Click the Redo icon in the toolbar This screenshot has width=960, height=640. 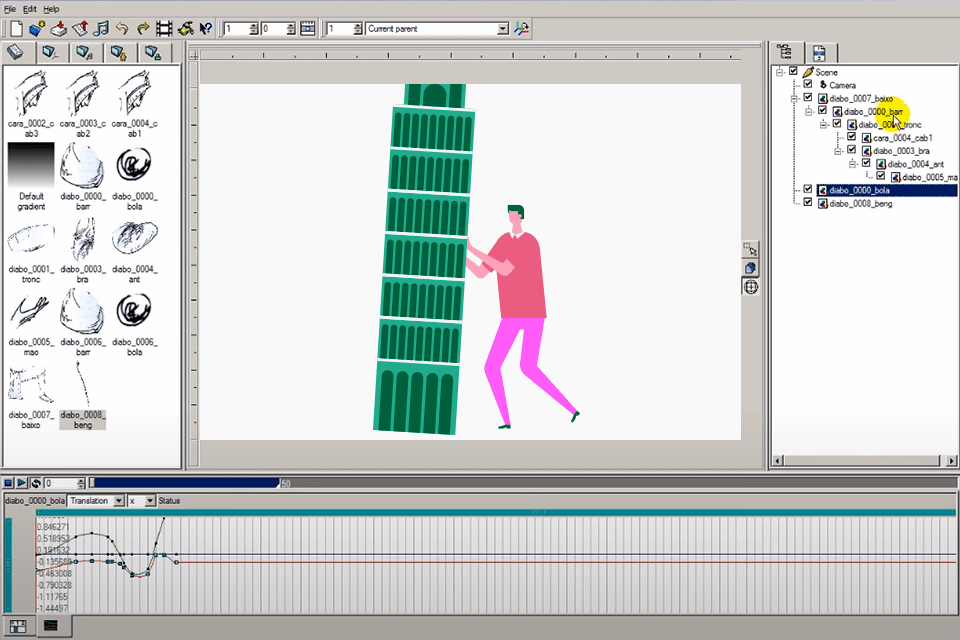(143, 29)
